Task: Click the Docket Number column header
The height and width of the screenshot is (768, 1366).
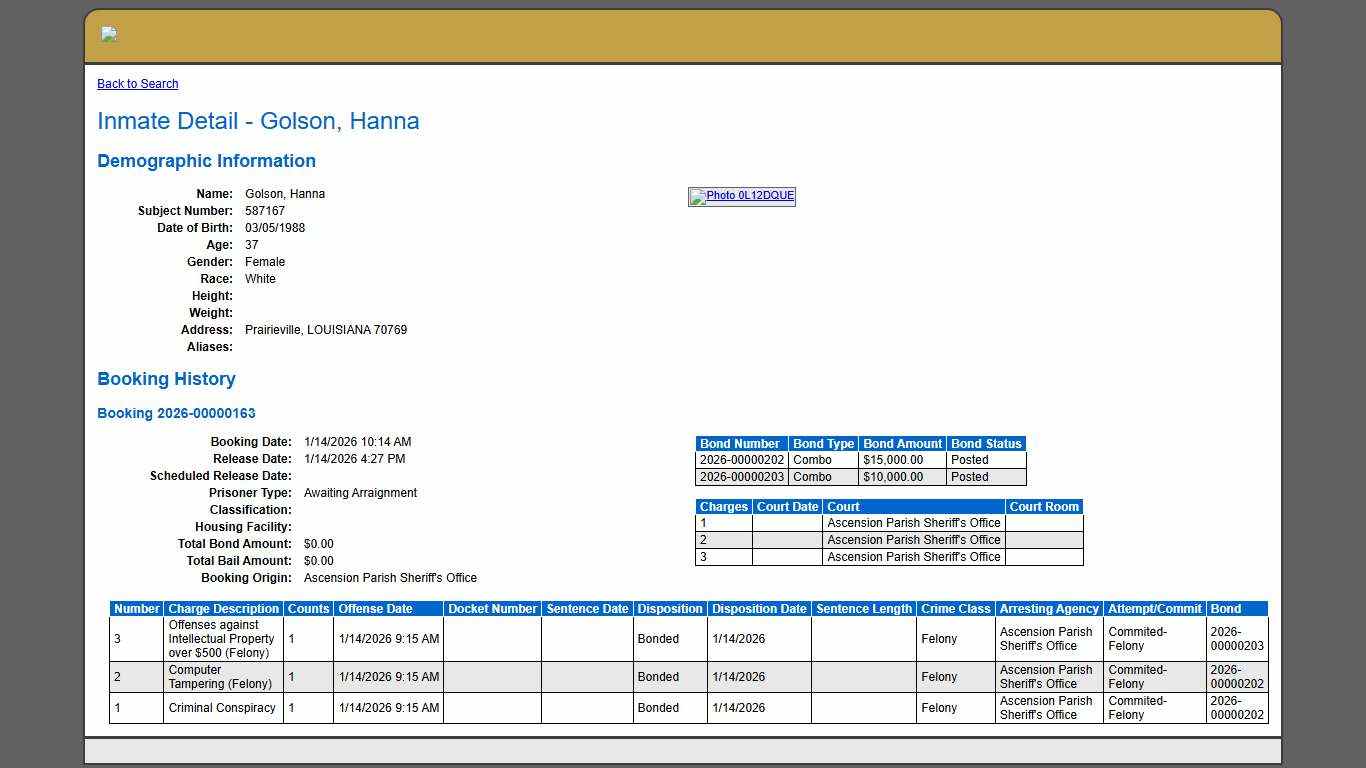Action: [492, 609]
